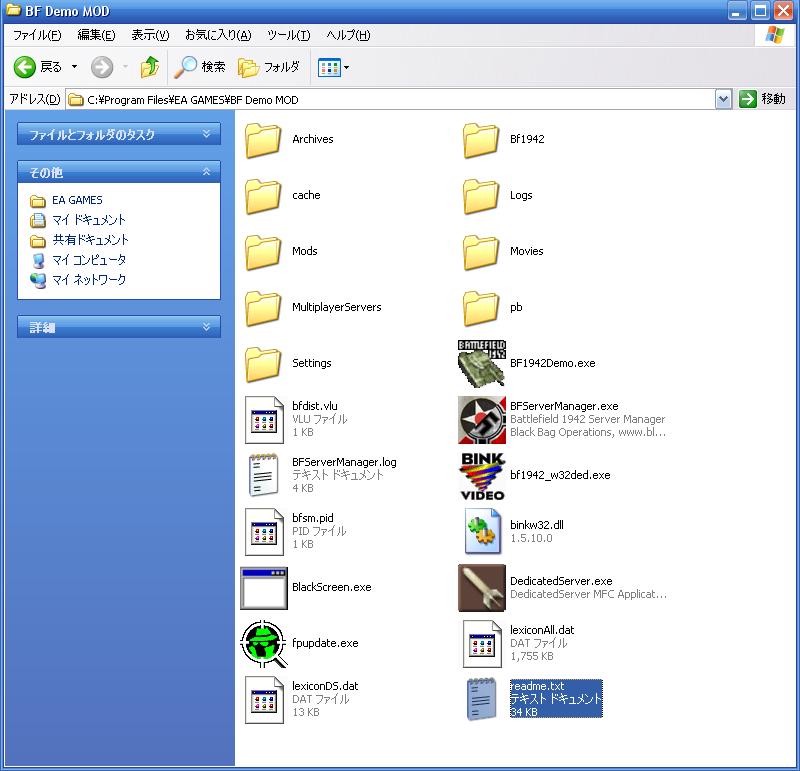
Task: Select the BFServerManager.exe star icon
Action: [482, 419]
